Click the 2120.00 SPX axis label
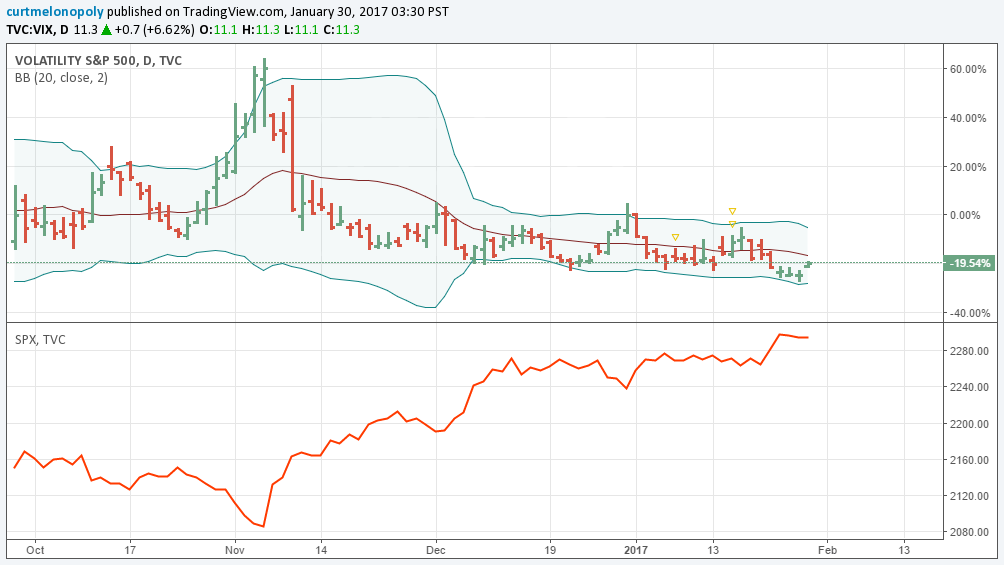 969,496
